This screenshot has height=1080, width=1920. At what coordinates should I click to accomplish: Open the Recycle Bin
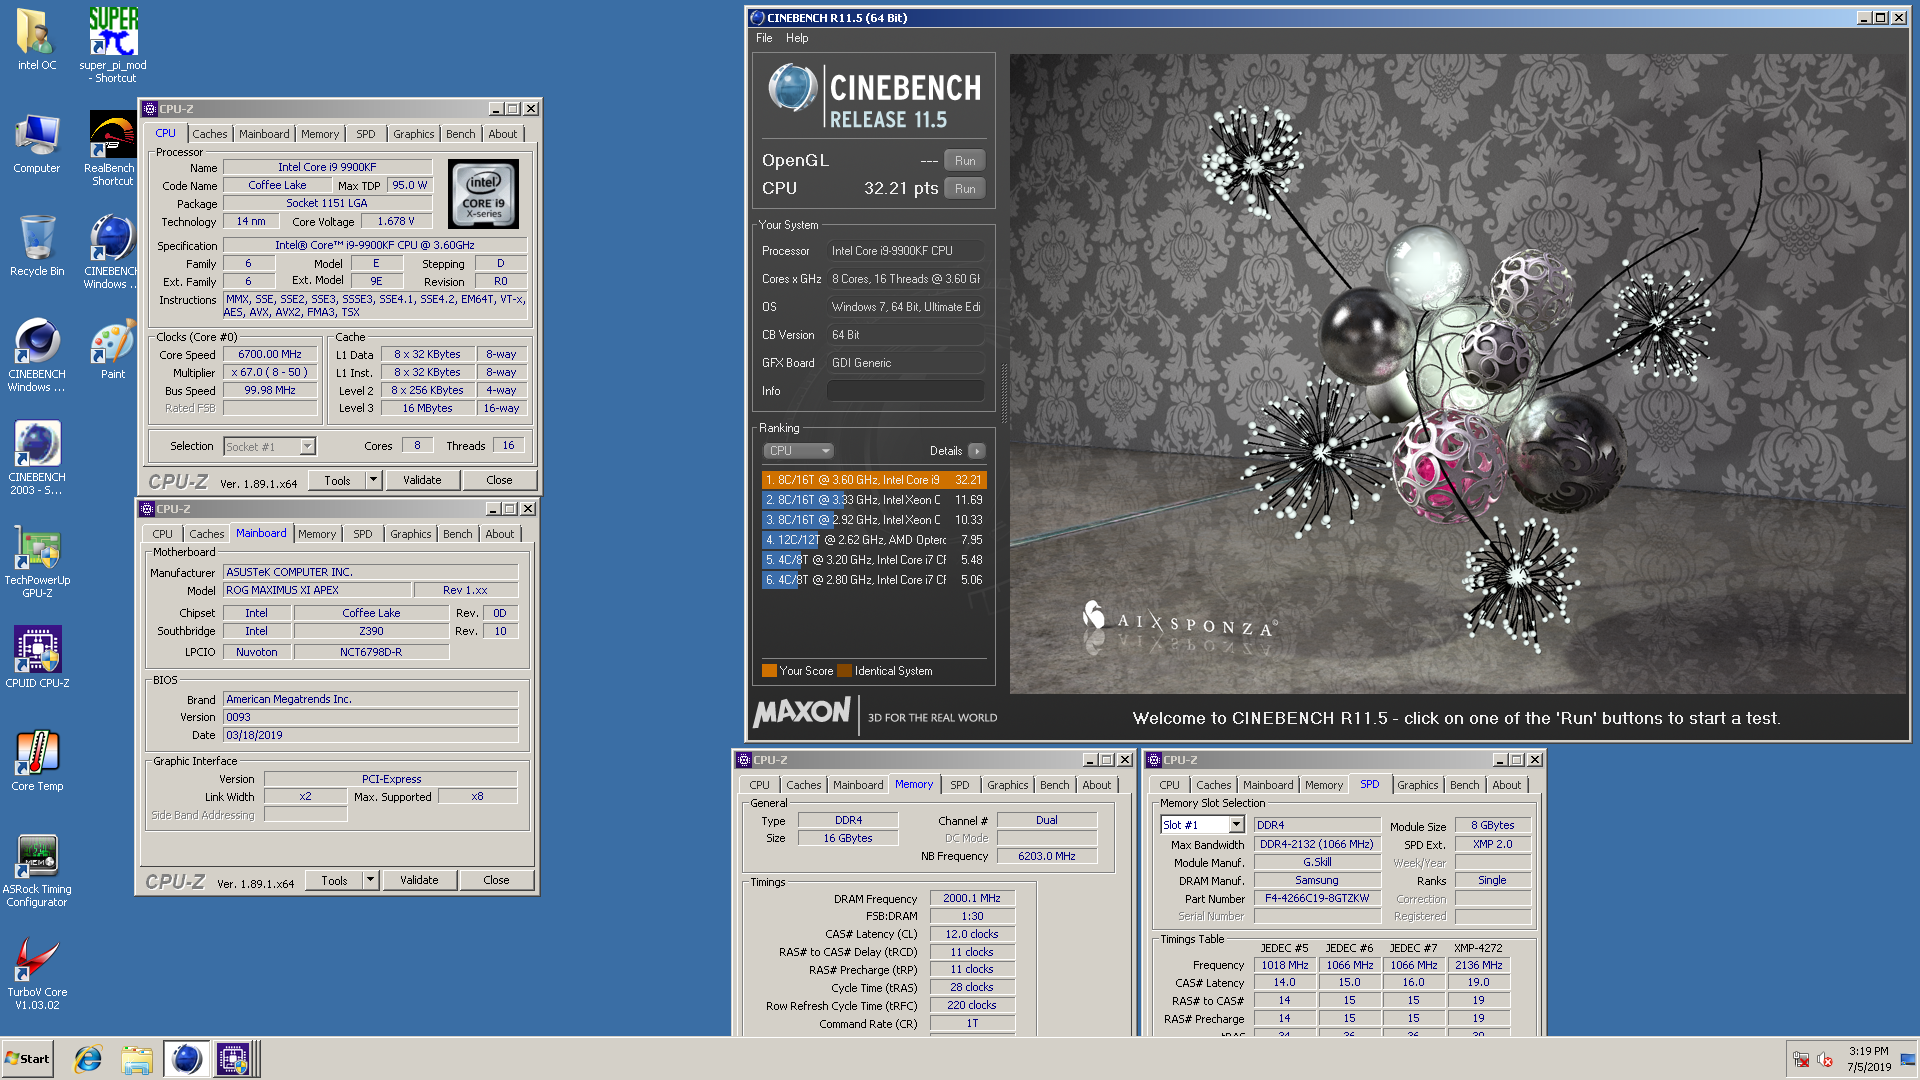coord(36,246)
